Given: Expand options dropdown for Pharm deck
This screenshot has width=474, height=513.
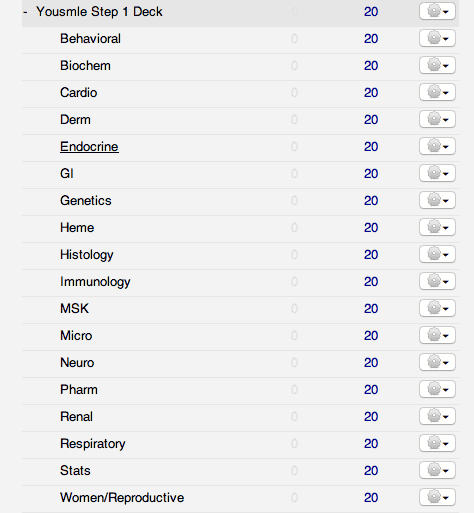Looking at the screenshot, I should 437,390.
